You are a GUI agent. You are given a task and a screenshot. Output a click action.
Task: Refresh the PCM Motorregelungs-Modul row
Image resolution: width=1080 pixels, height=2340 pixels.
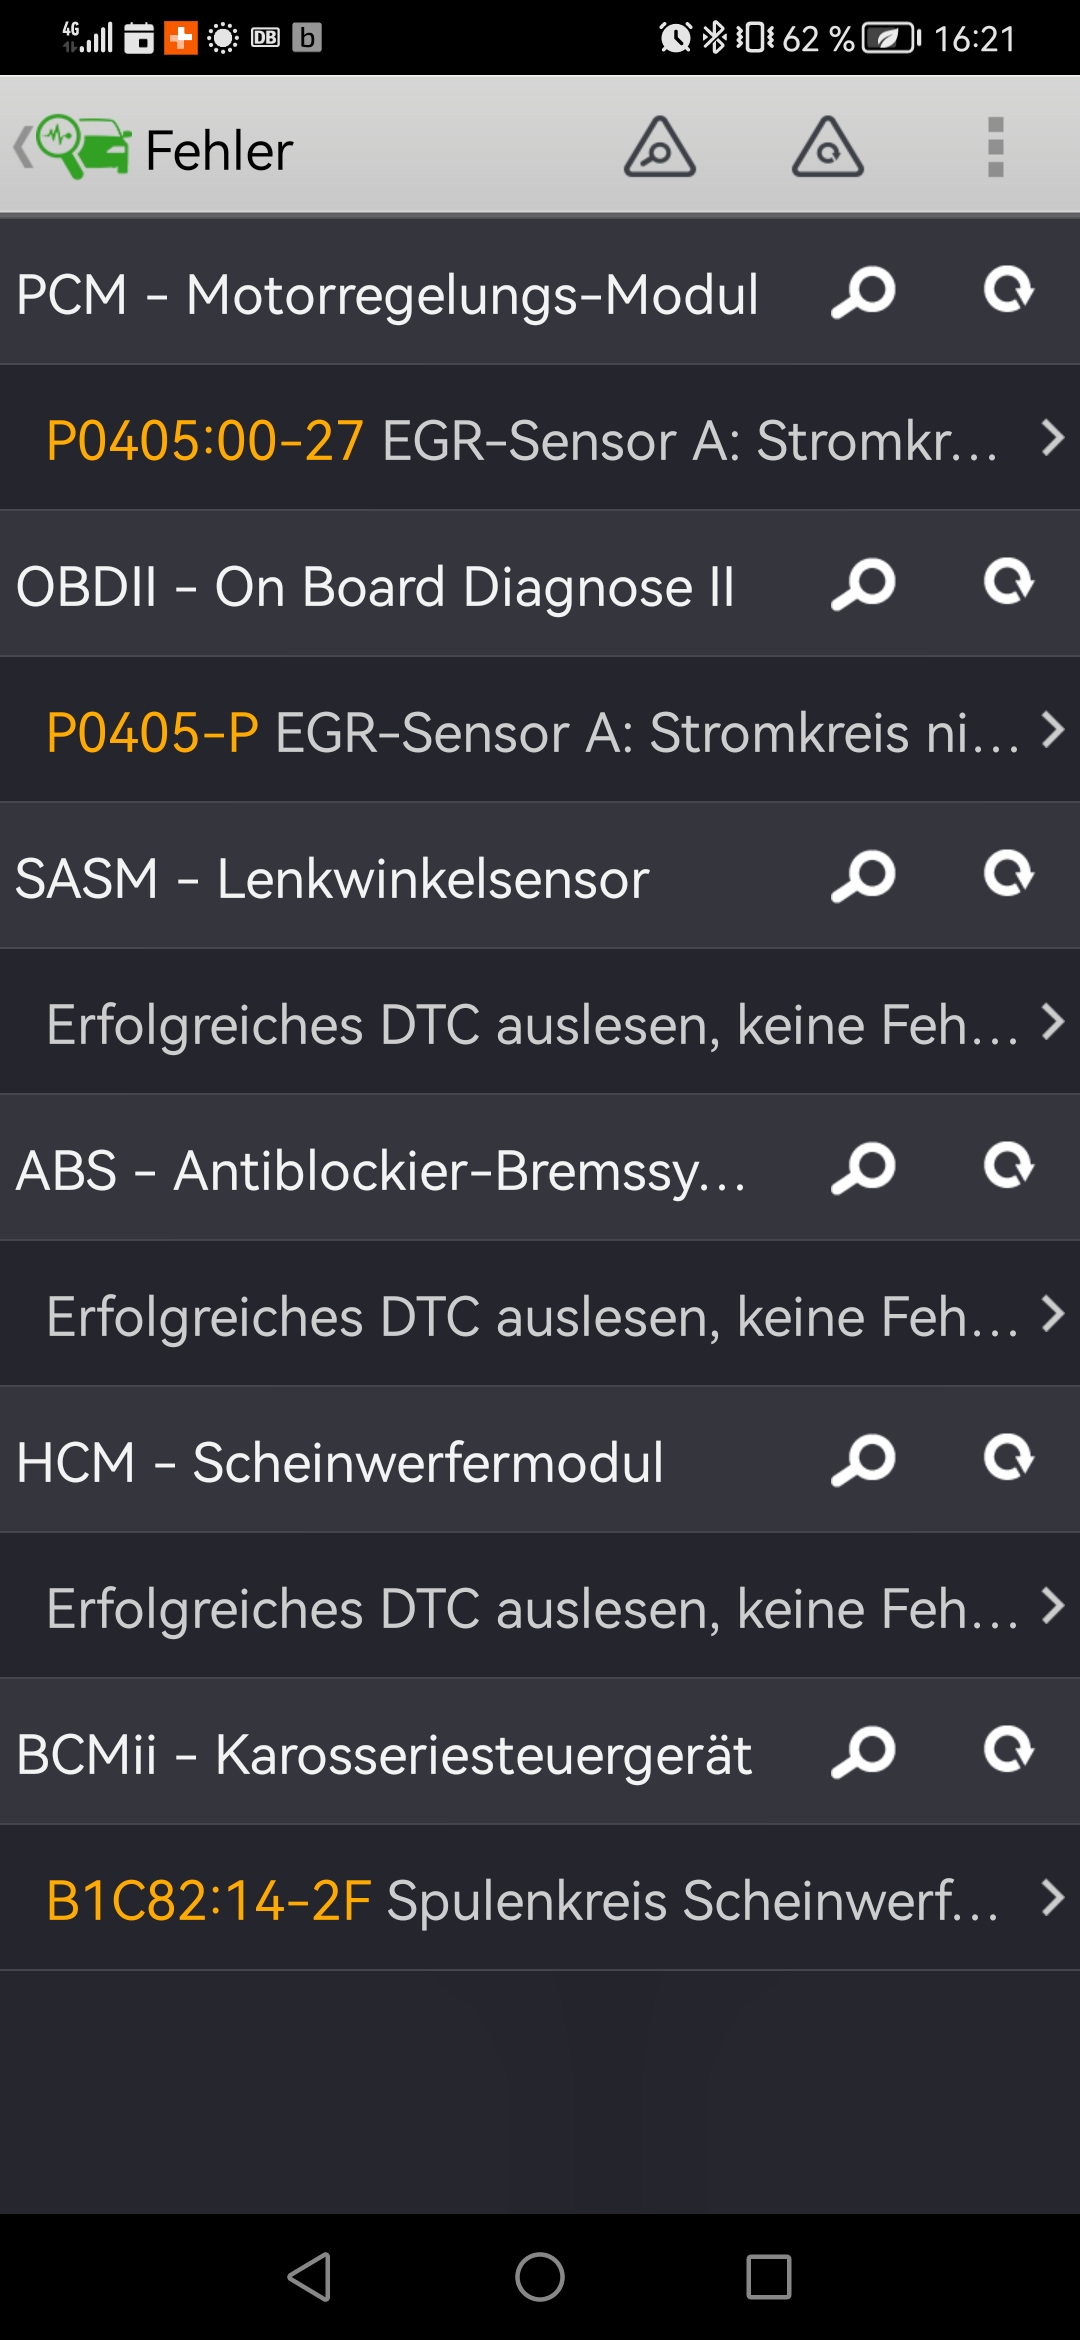click(1008, 291)
